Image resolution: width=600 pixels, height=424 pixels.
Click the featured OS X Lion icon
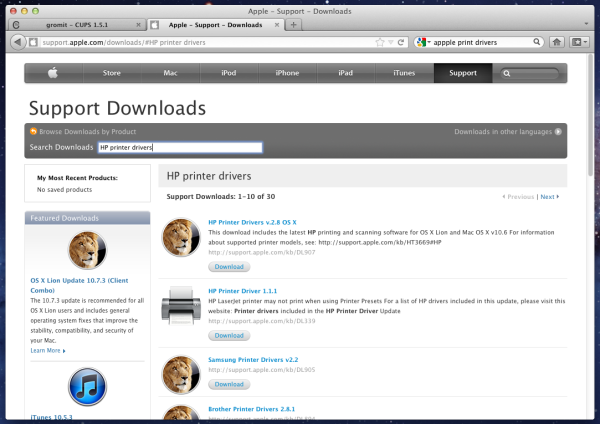87,250
